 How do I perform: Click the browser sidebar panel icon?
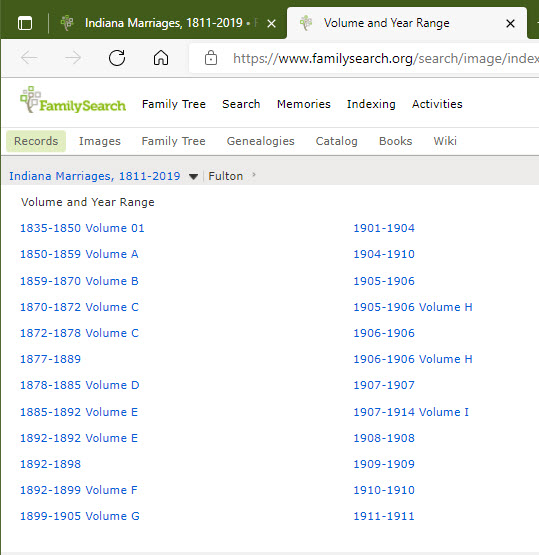25,23
